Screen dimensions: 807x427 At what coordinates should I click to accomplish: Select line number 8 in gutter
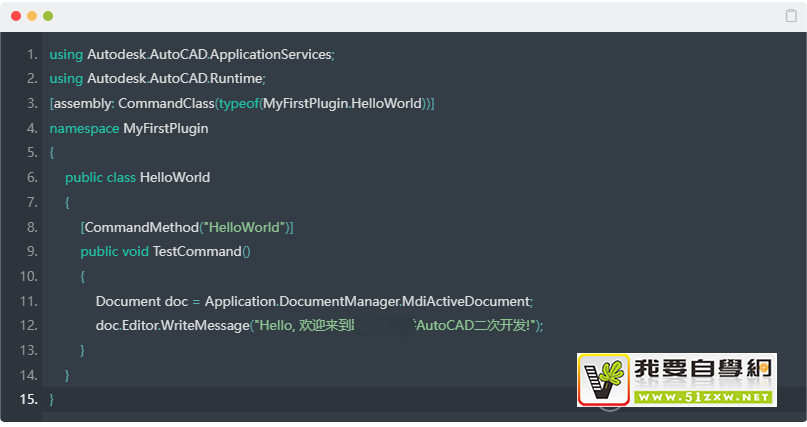(33, 227)
